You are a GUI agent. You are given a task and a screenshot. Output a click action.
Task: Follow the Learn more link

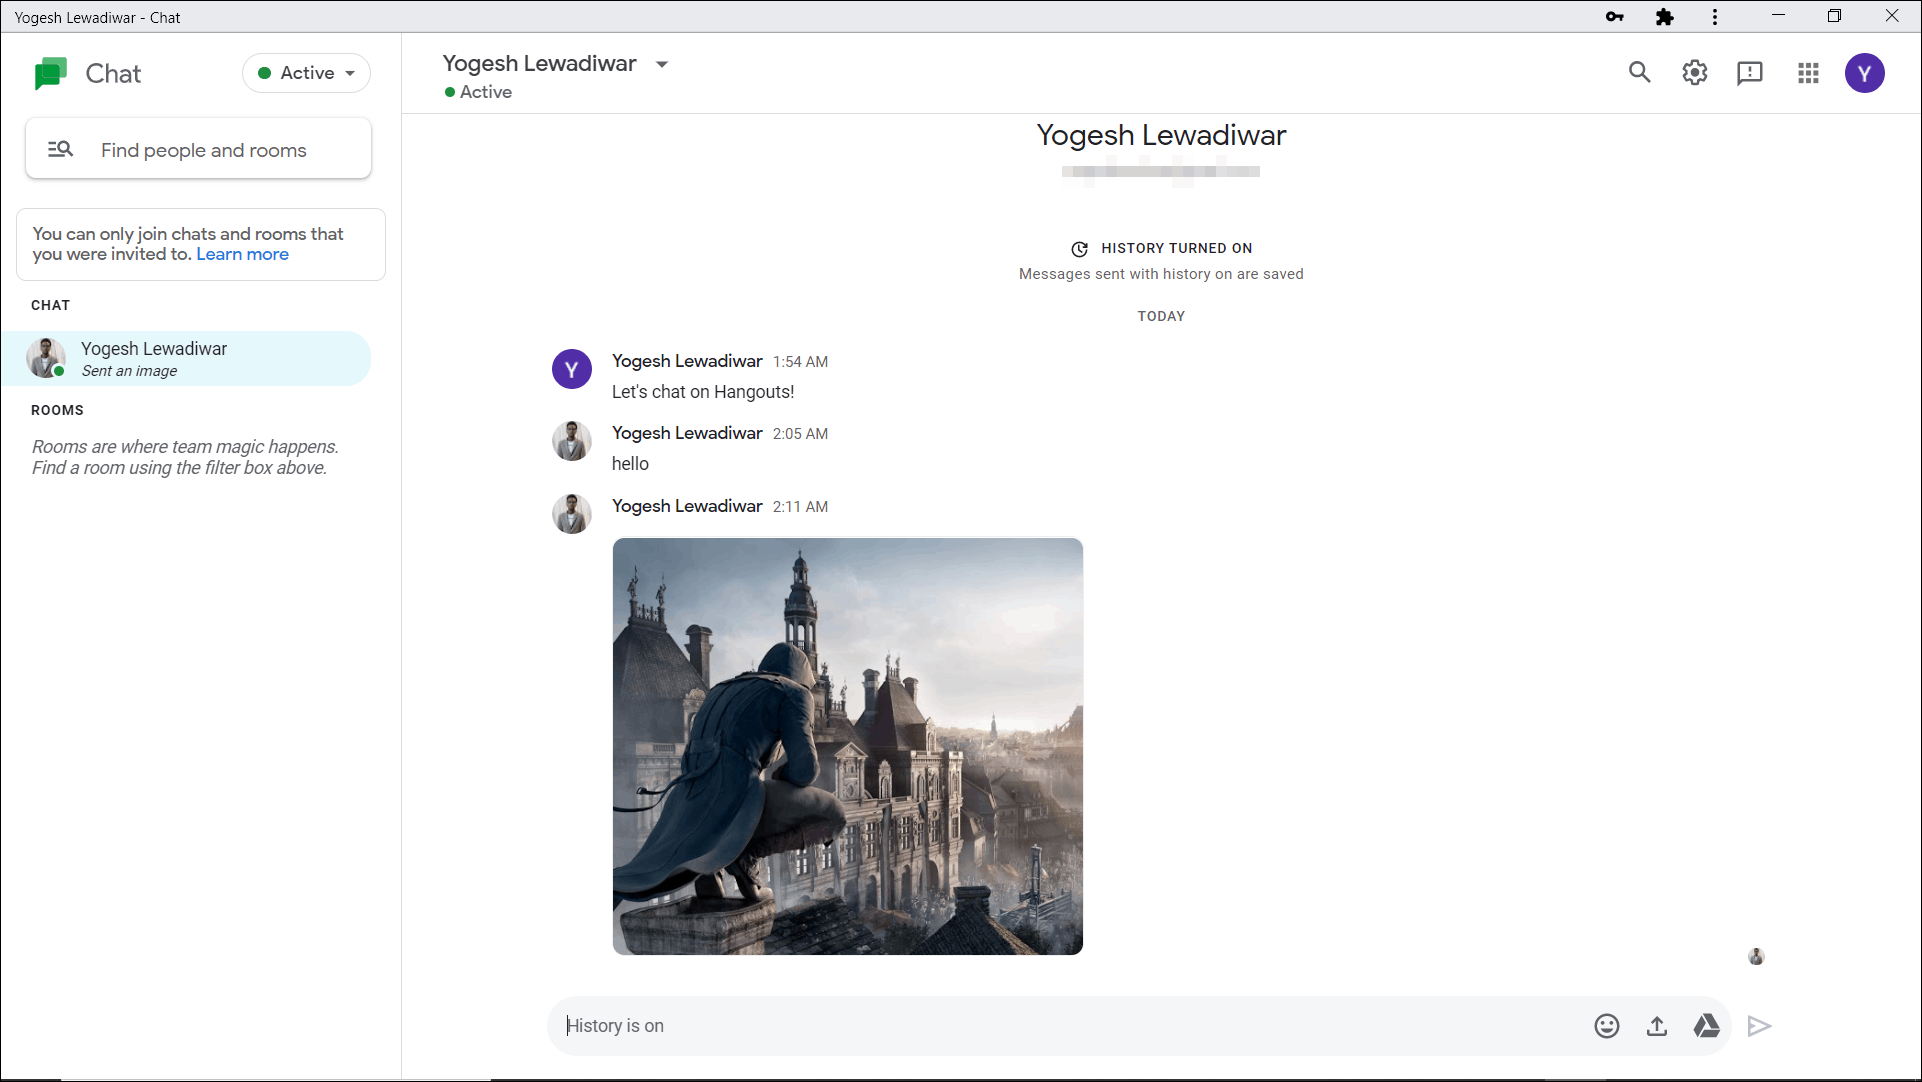tap(242, 254)
